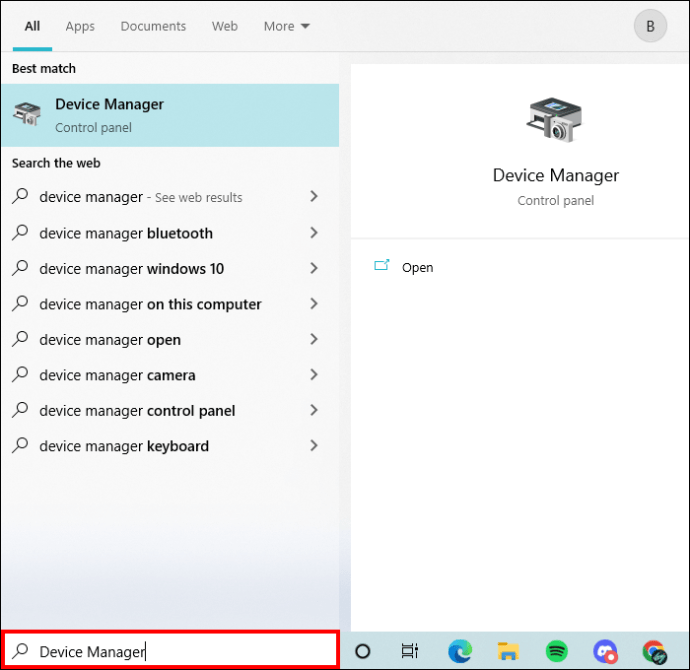Click magnifier icon beside 'device manager windows 10'
This screenshot has height=670, width=690.
point(20,268)
